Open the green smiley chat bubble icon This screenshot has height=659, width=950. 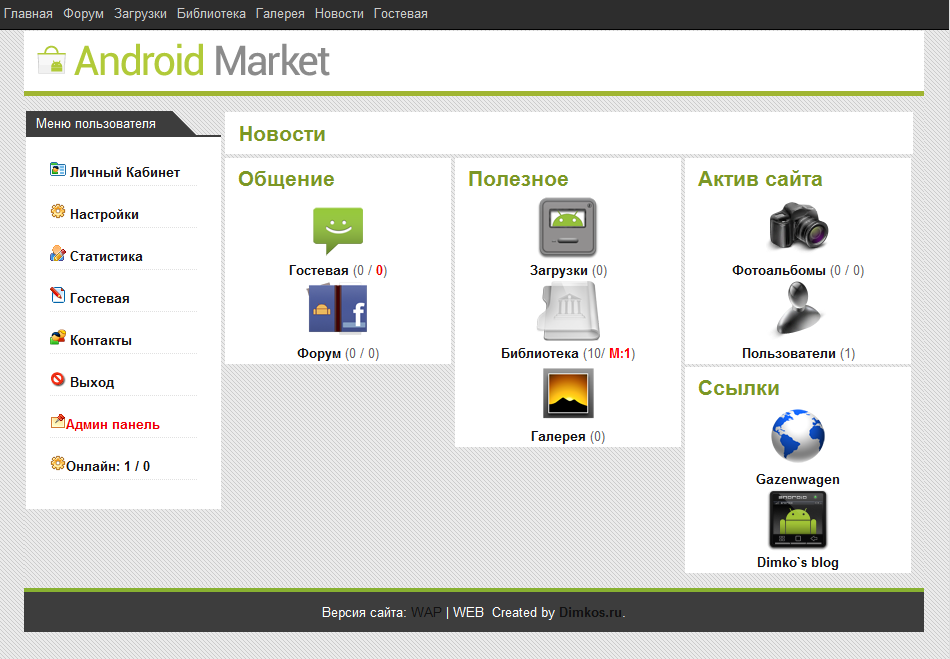tap(338, 230)
